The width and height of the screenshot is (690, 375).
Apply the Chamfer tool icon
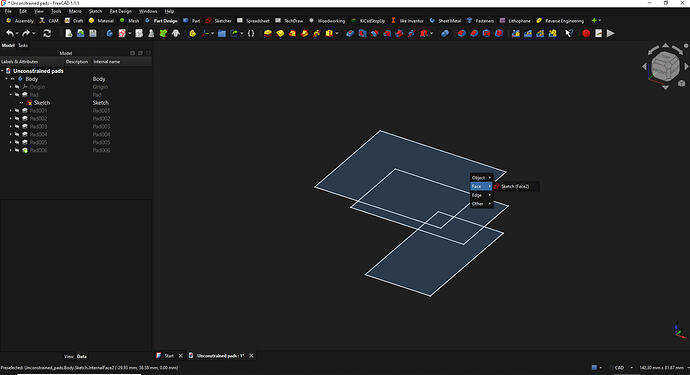click(474, 33)
